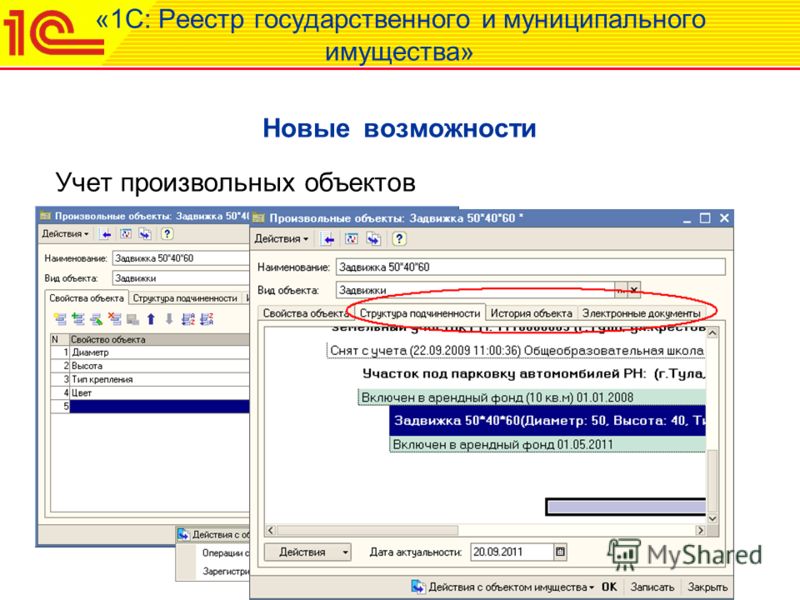Select Цвет row in properties list
The height and width of the screenshot is (600, 800).
point(151,393)
